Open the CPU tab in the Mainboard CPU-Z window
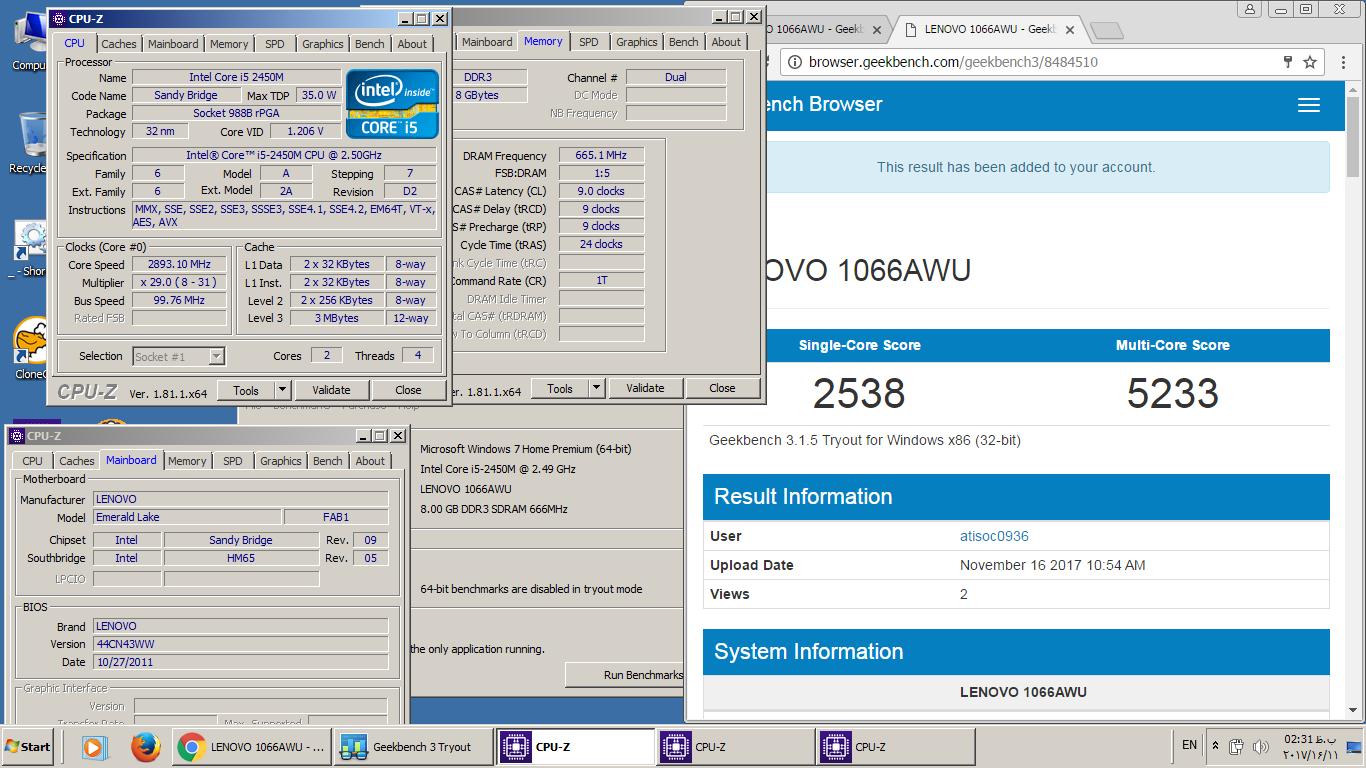The image size is (1366, 768). coord(33,461)
